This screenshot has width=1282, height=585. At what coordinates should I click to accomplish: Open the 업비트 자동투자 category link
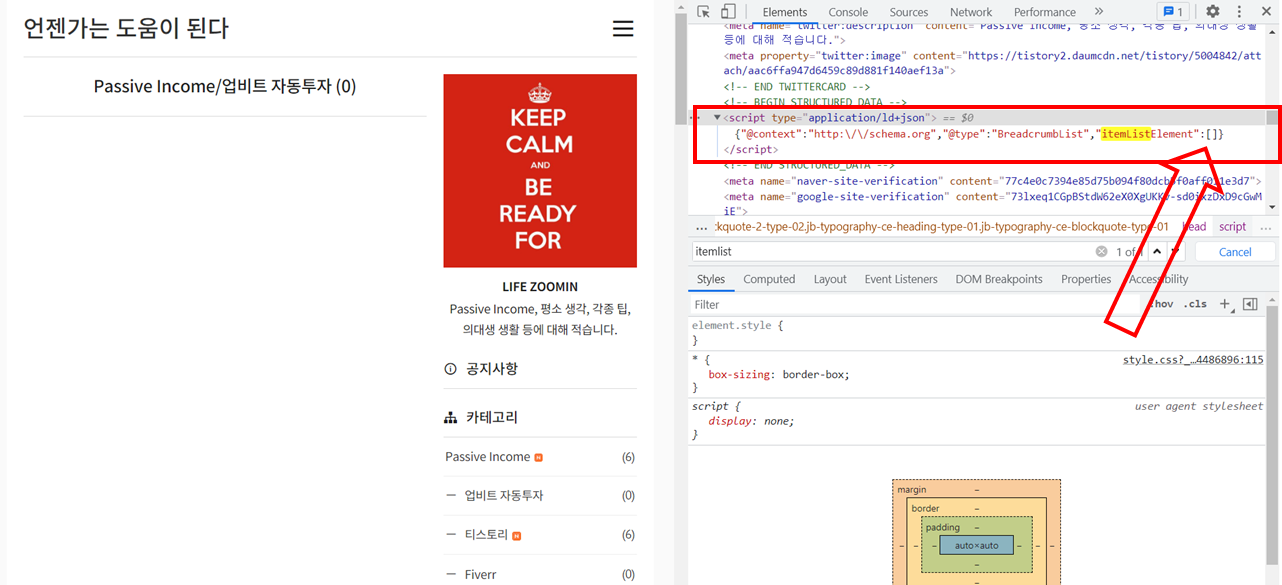pyautogui.click(x=503, y=496)
